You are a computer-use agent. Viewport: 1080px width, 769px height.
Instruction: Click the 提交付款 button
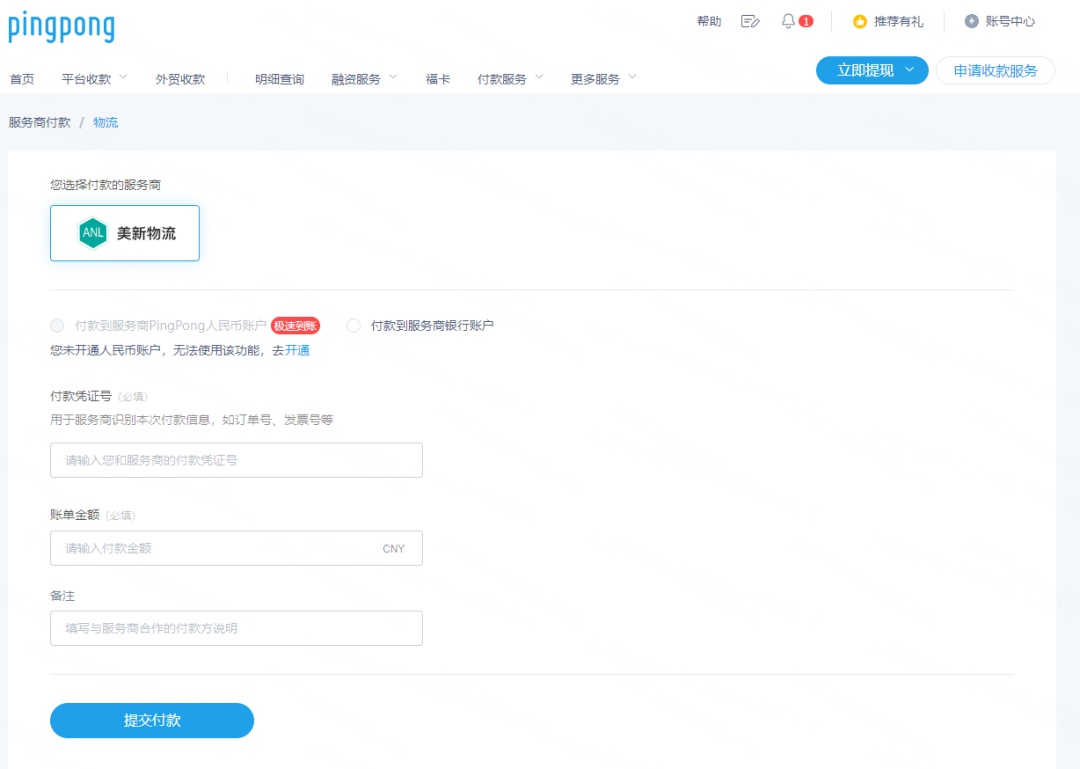[x=152, y=720]
